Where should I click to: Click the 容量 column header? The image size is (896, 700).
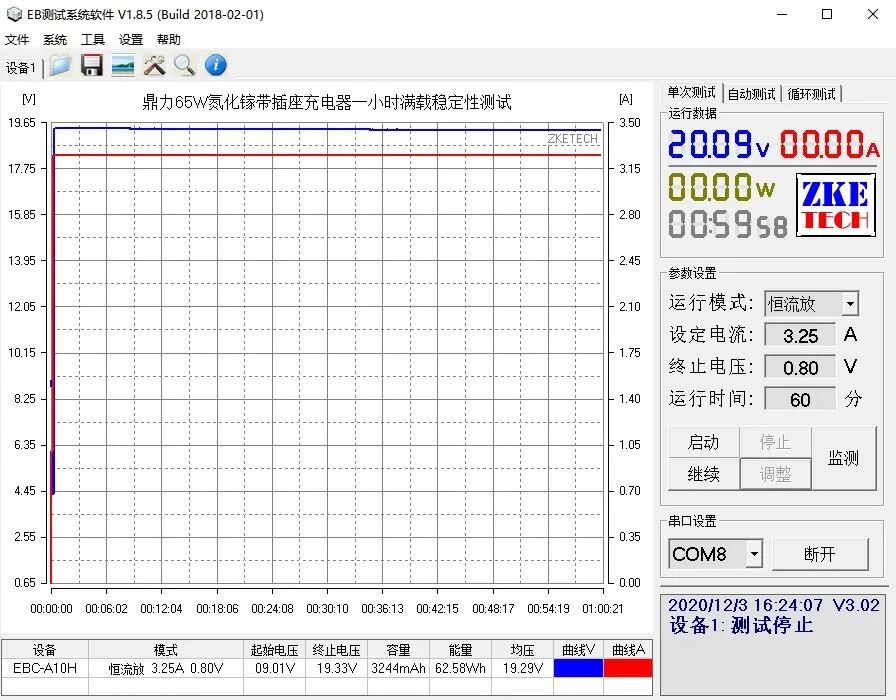[398, 650]
